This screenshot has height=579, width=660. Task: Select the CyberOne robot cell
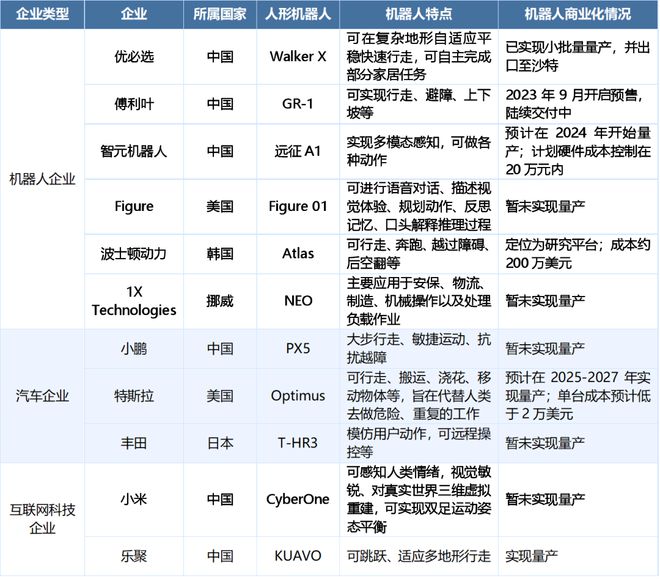(298, 499)
